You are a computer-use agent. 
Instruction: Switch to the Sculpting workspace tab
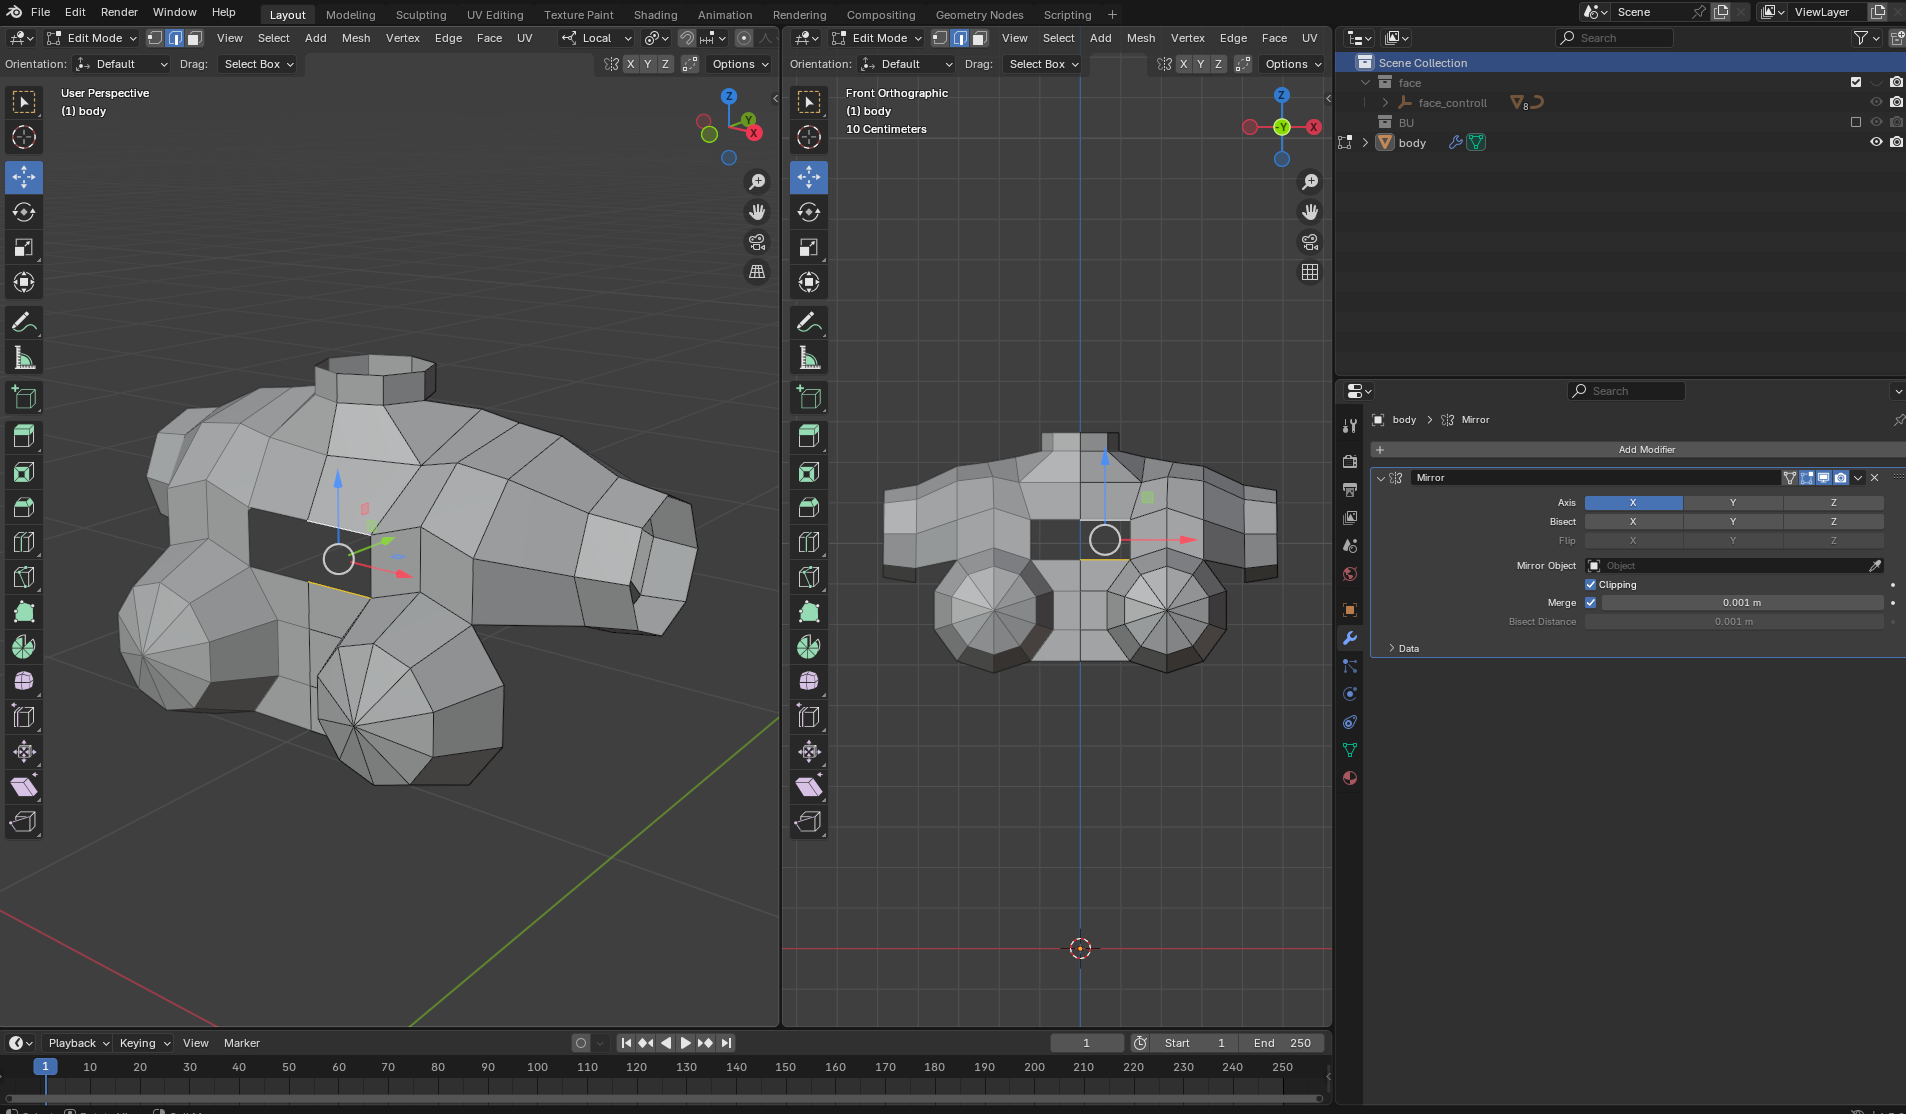(421, 15)
